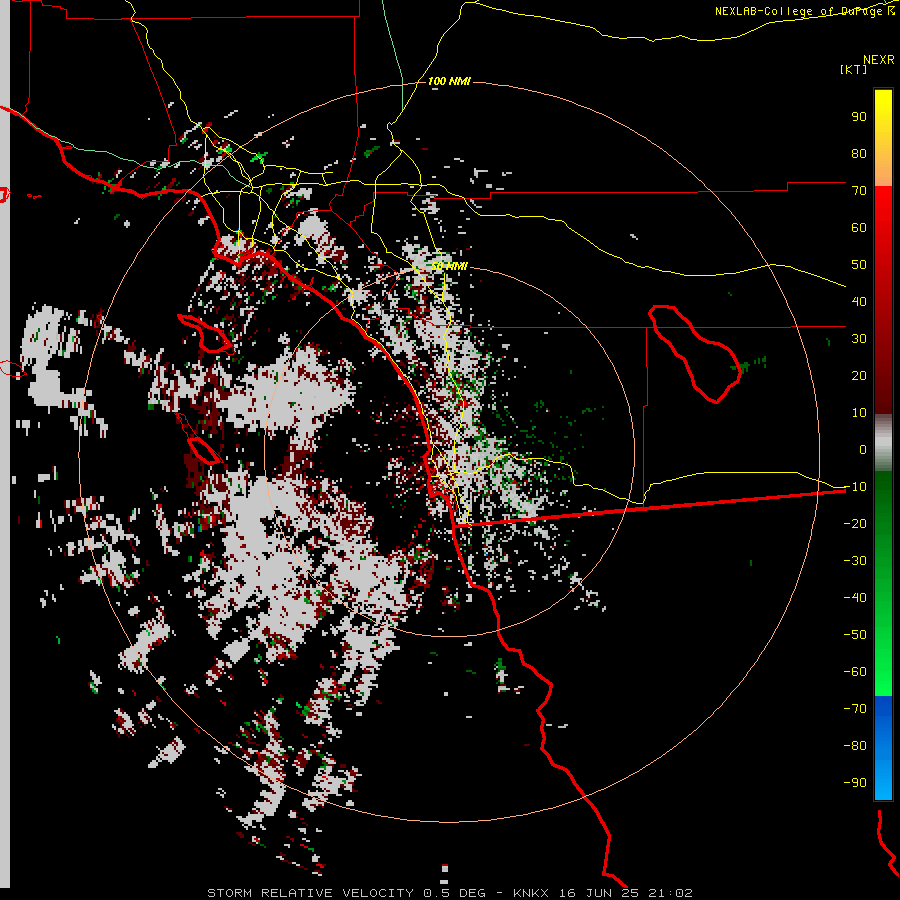Select the -20 kt scale label
Viewport: 900px width, 900px height.
pyautogui.click(x=855, y=524)
